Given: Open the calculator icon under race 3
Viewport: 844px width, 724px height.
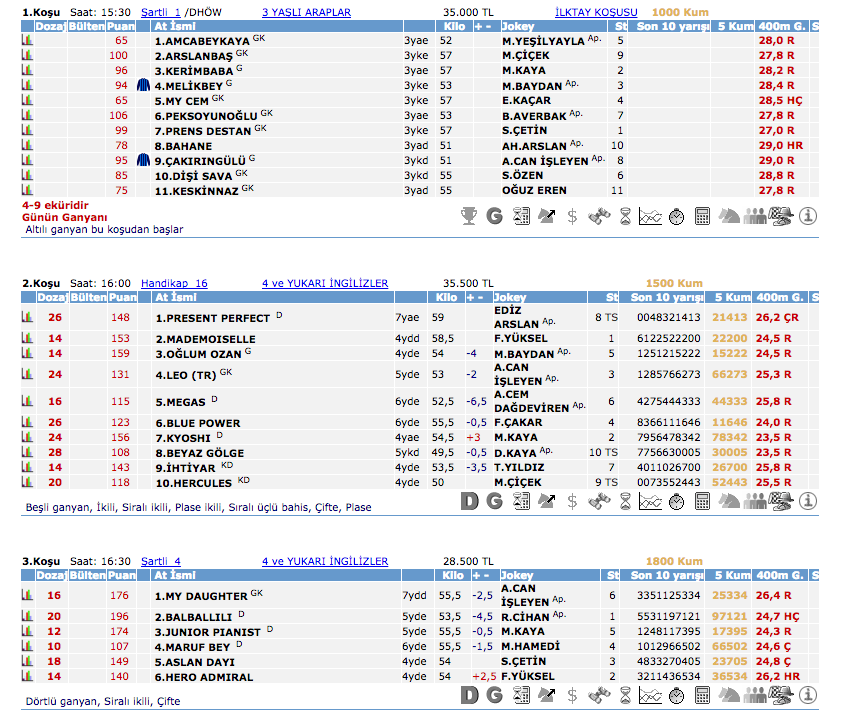Looking at the screenshot, I should pyautogui.click(x=703, y=695).
